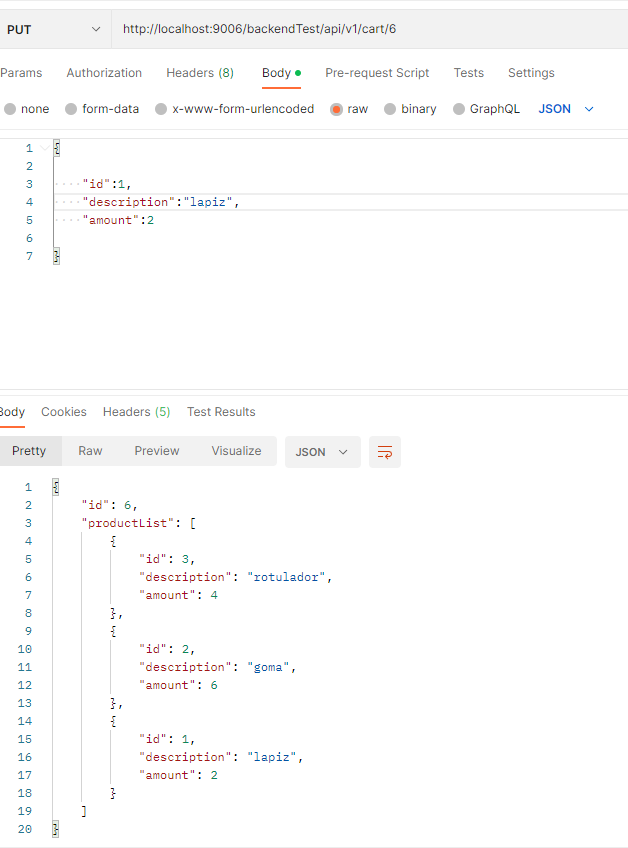The width and height of the screenshot is (628, 848).
Task: Select the GraphQL body radio option
Action: [459, 109]
